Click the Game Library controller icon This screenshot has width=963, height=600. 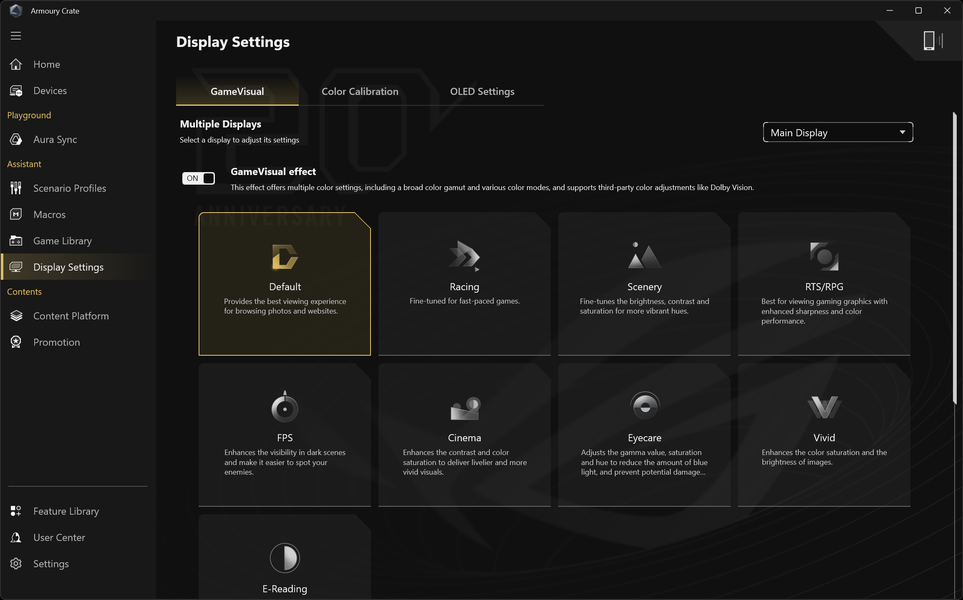[x=16, y=241]
